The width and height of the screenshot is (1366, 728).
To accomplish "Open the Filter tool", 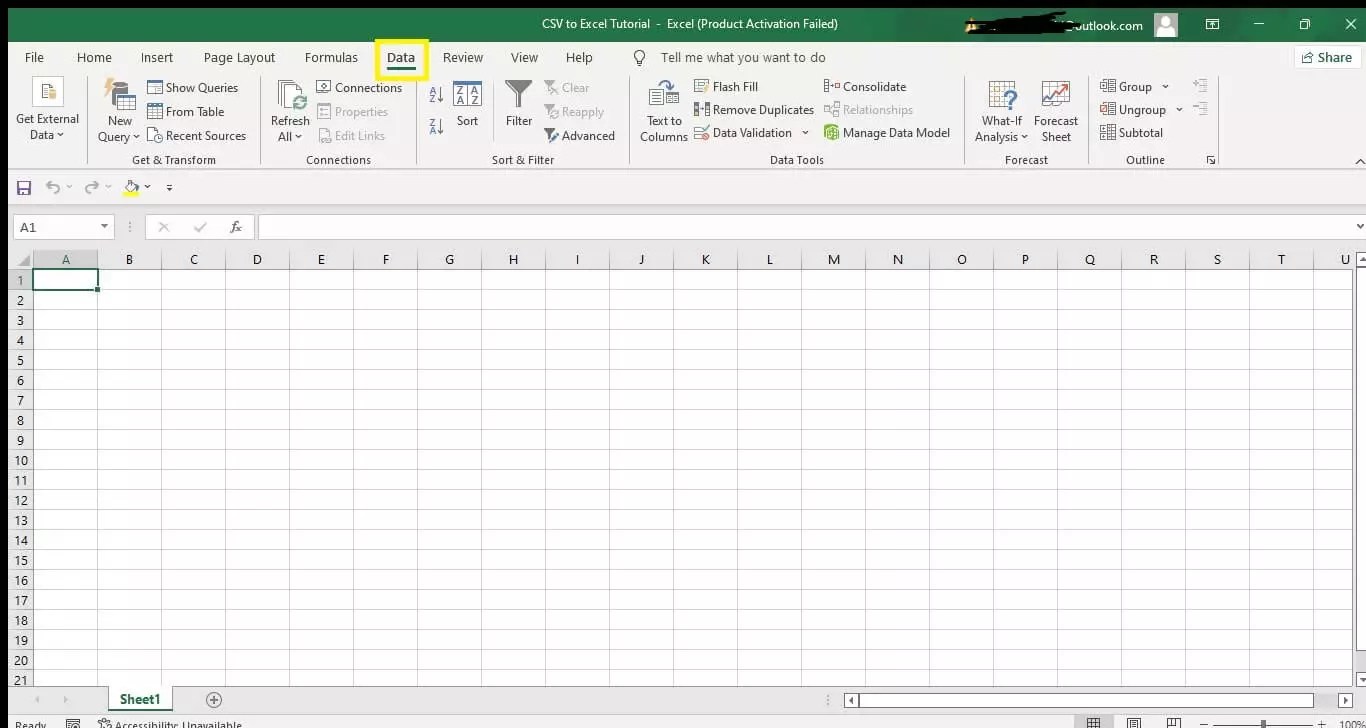I will pos(518,105).
